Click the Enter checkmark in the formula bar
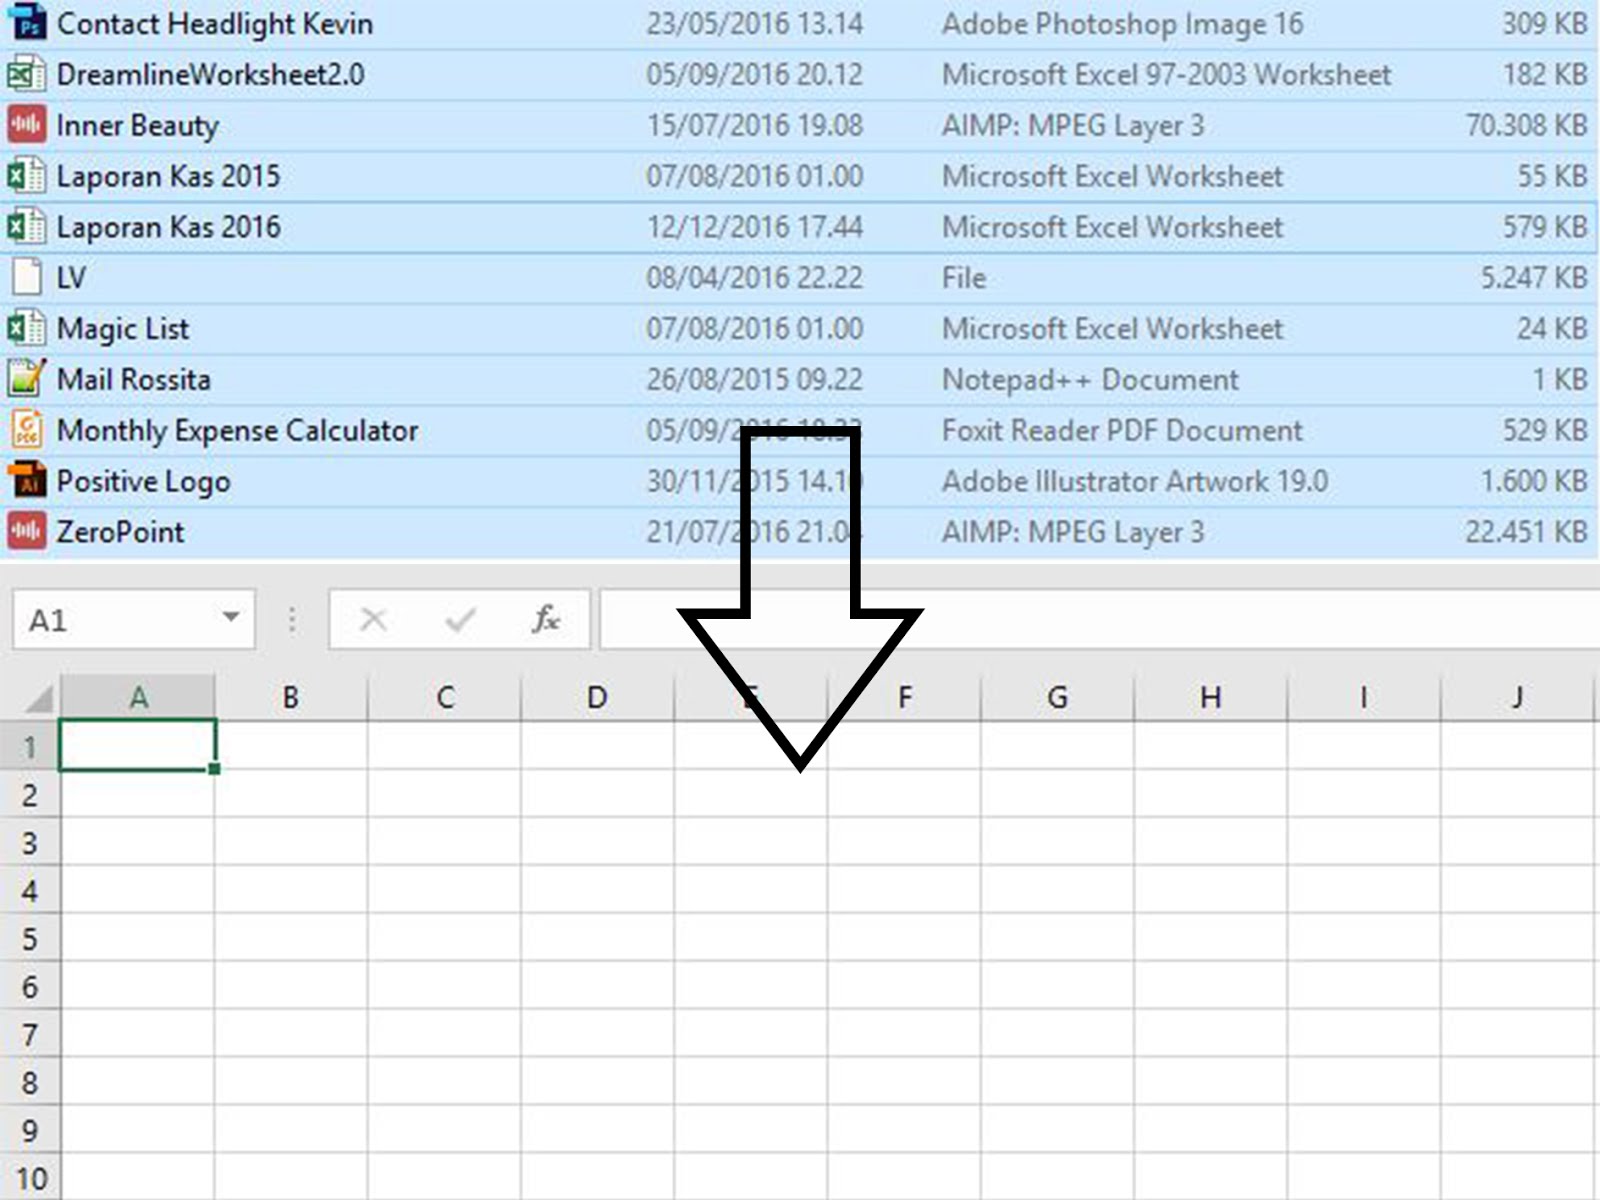 click(457, 619)
